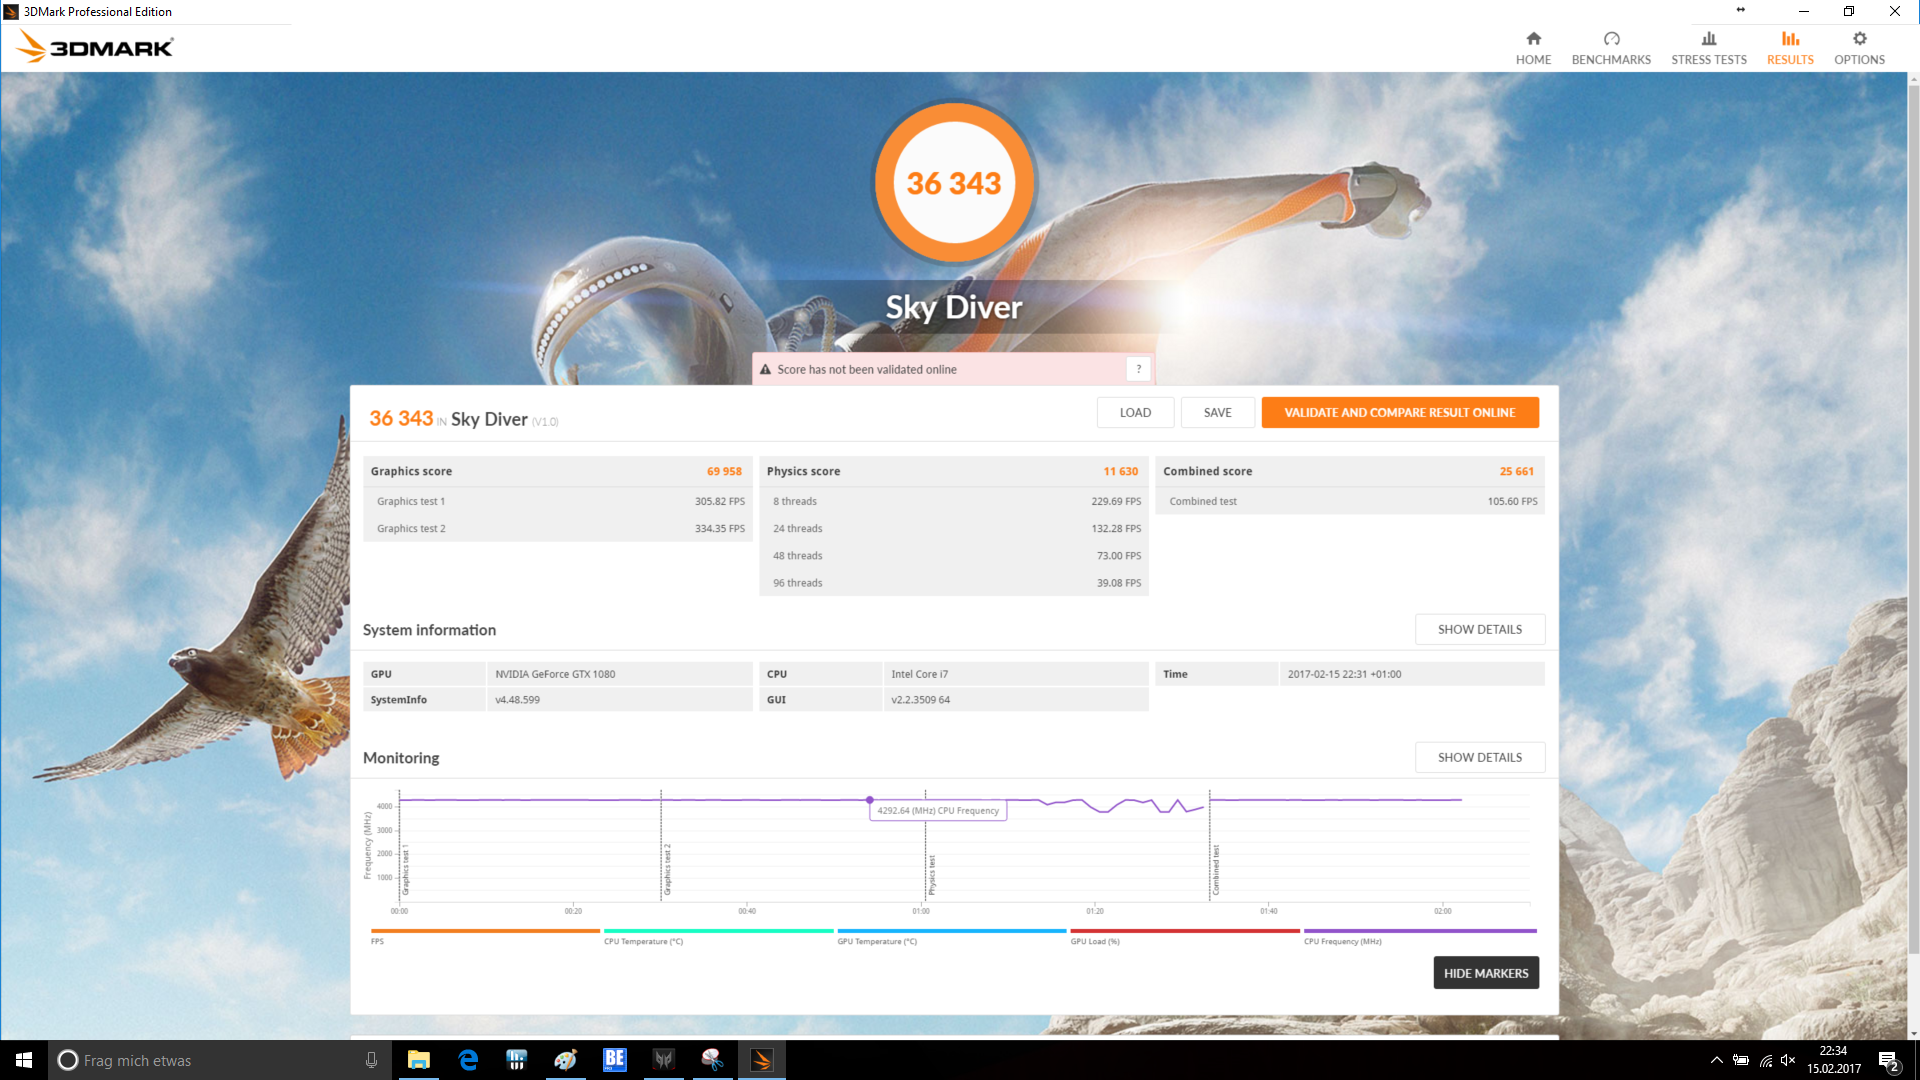Click the 3DMark logo
Image resolution: width=1920 pixels, height=1080 pixels.
pyautogui.click(x=96, y=47)
